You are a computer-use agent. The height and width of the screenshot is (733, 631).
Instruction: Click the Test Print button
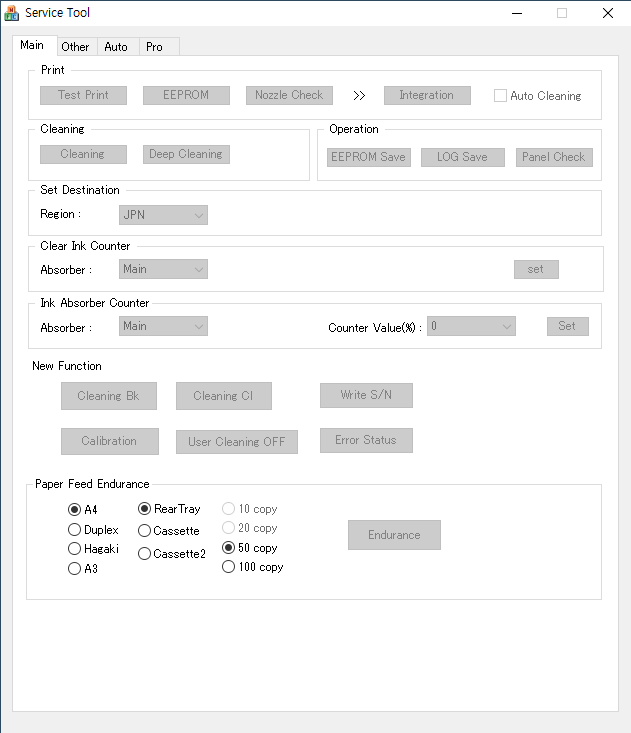point(83,95)
